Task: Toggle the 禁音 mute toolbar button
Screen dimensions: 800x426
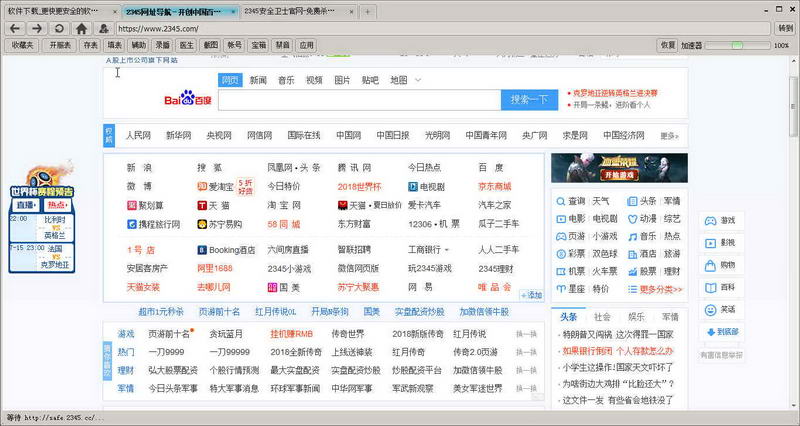Action: coord(283,45)
